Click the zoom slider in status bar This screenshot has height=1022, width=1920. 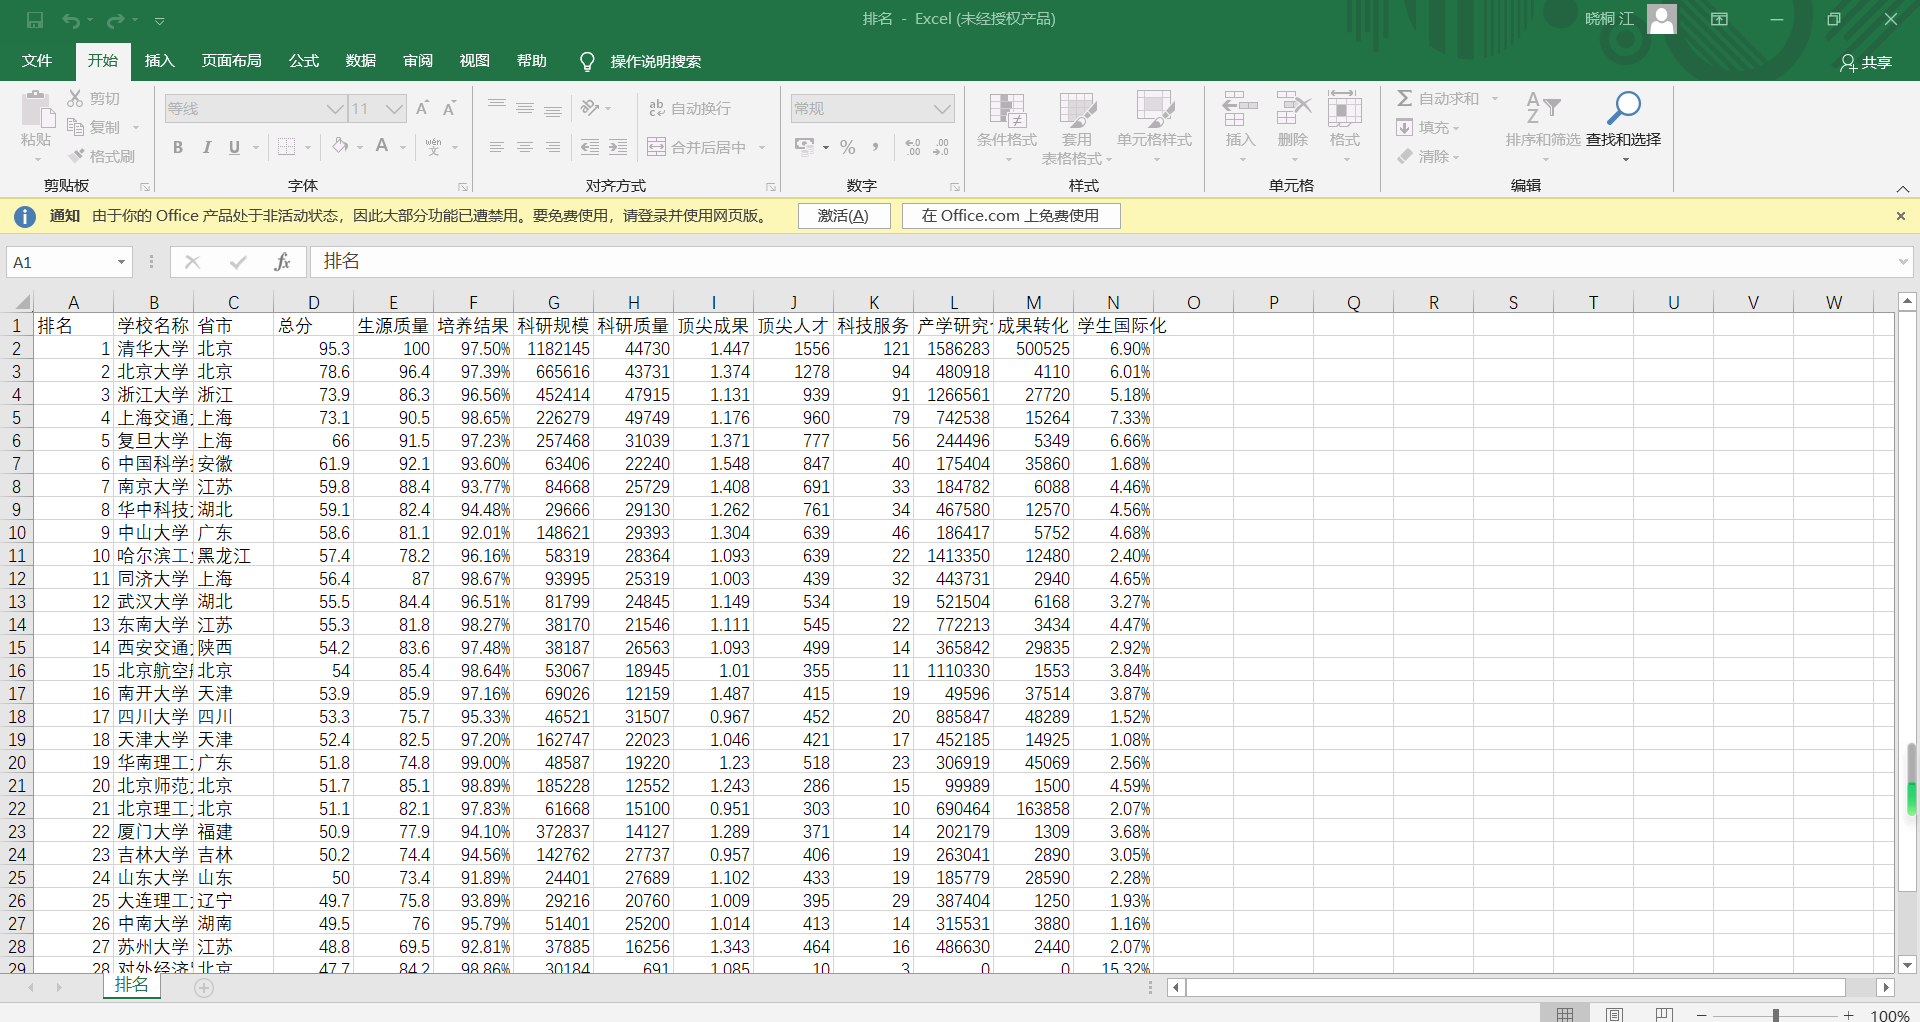tap(1775, 1015)
